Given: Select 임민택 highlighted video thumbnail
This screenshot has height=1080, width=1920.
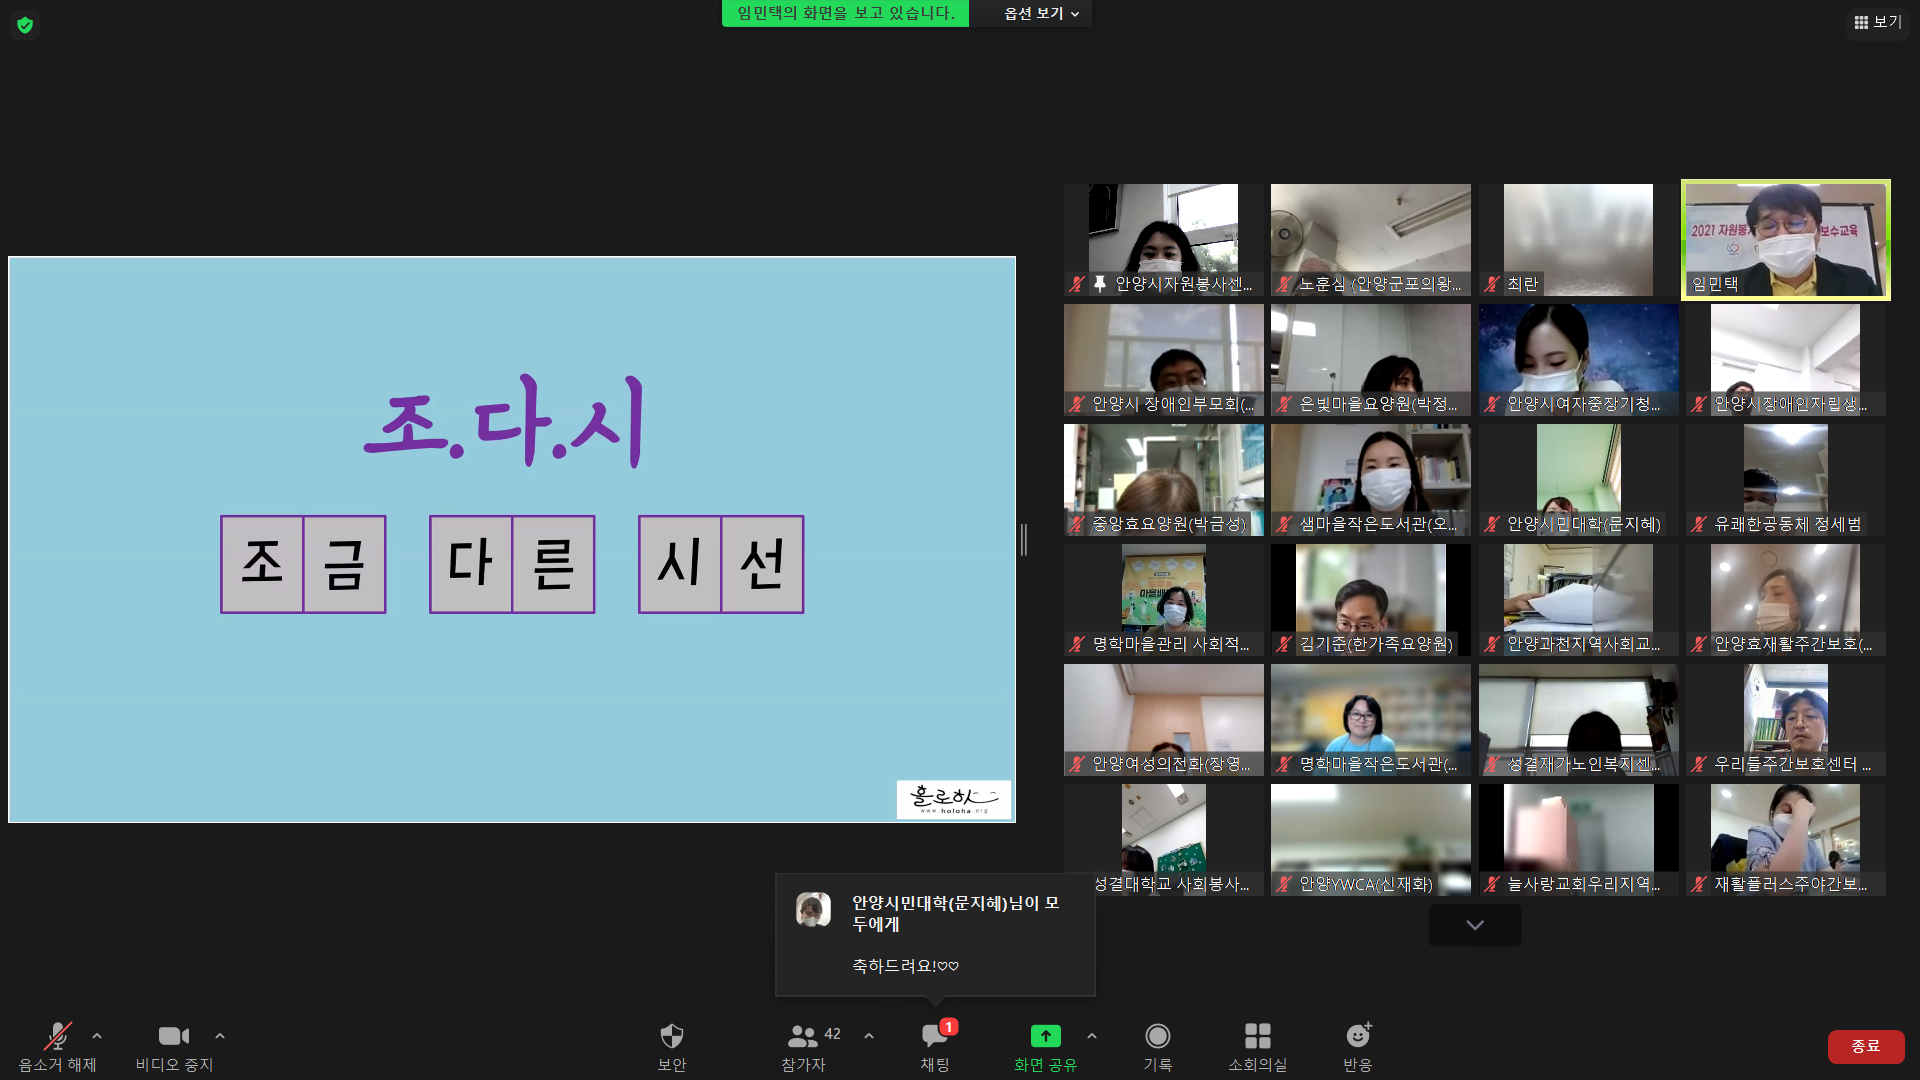Looking at the screenshot, I should point(1785,240).
